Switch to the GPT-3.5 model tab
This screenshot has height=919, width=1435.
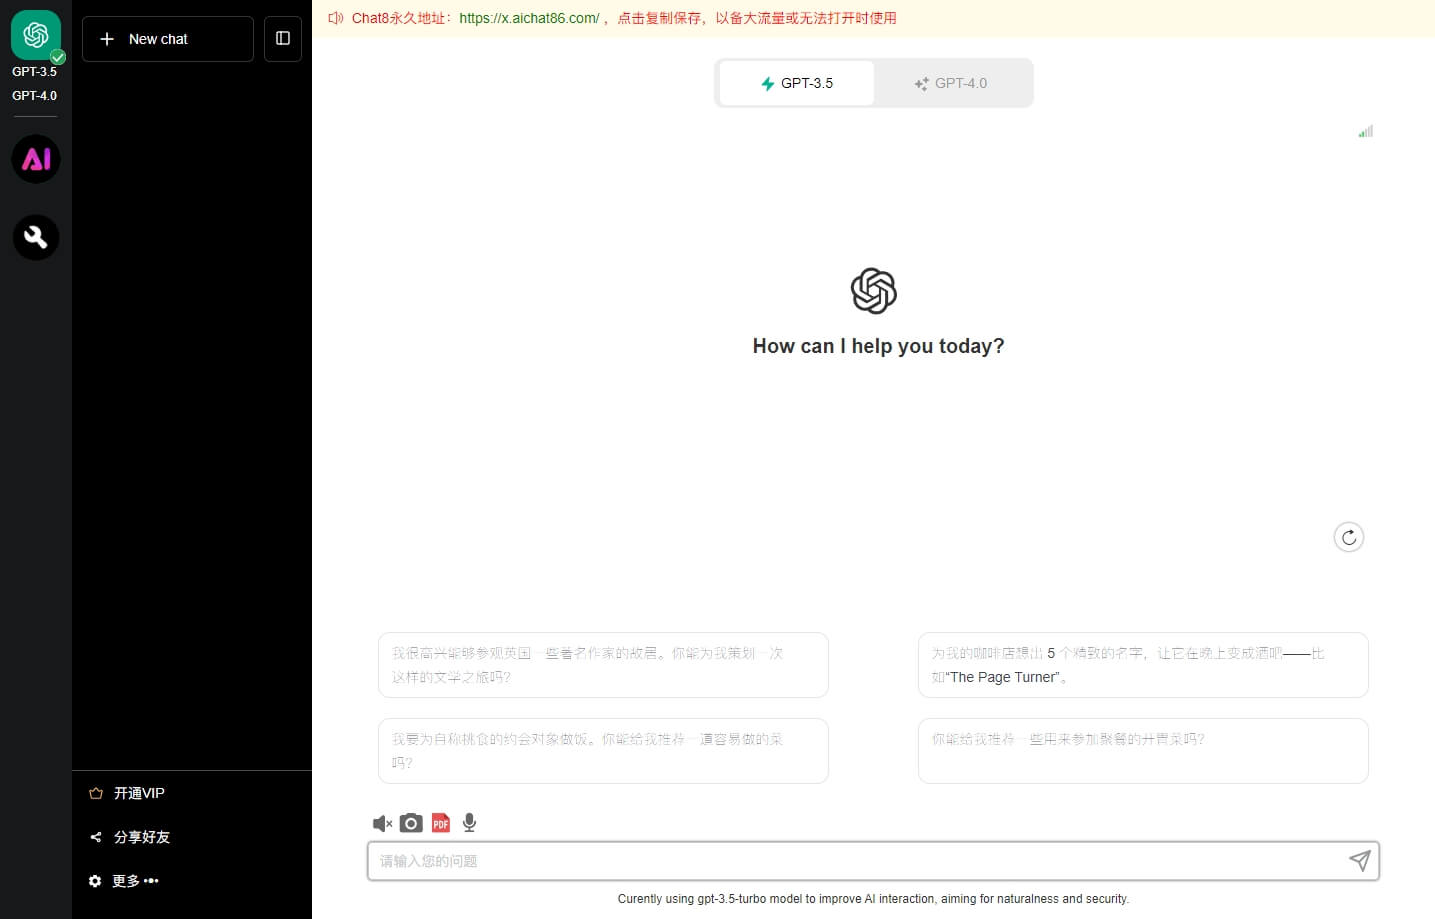(x=796, y=83)
